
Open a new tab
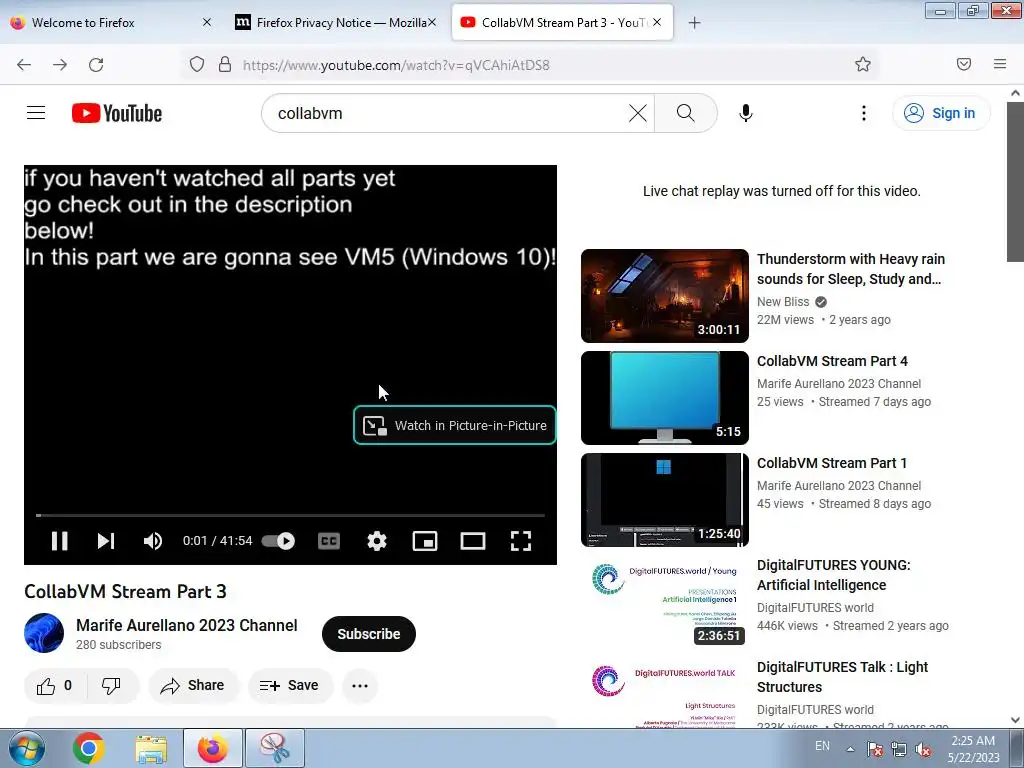pyautogui.click(x=694, y=23)
